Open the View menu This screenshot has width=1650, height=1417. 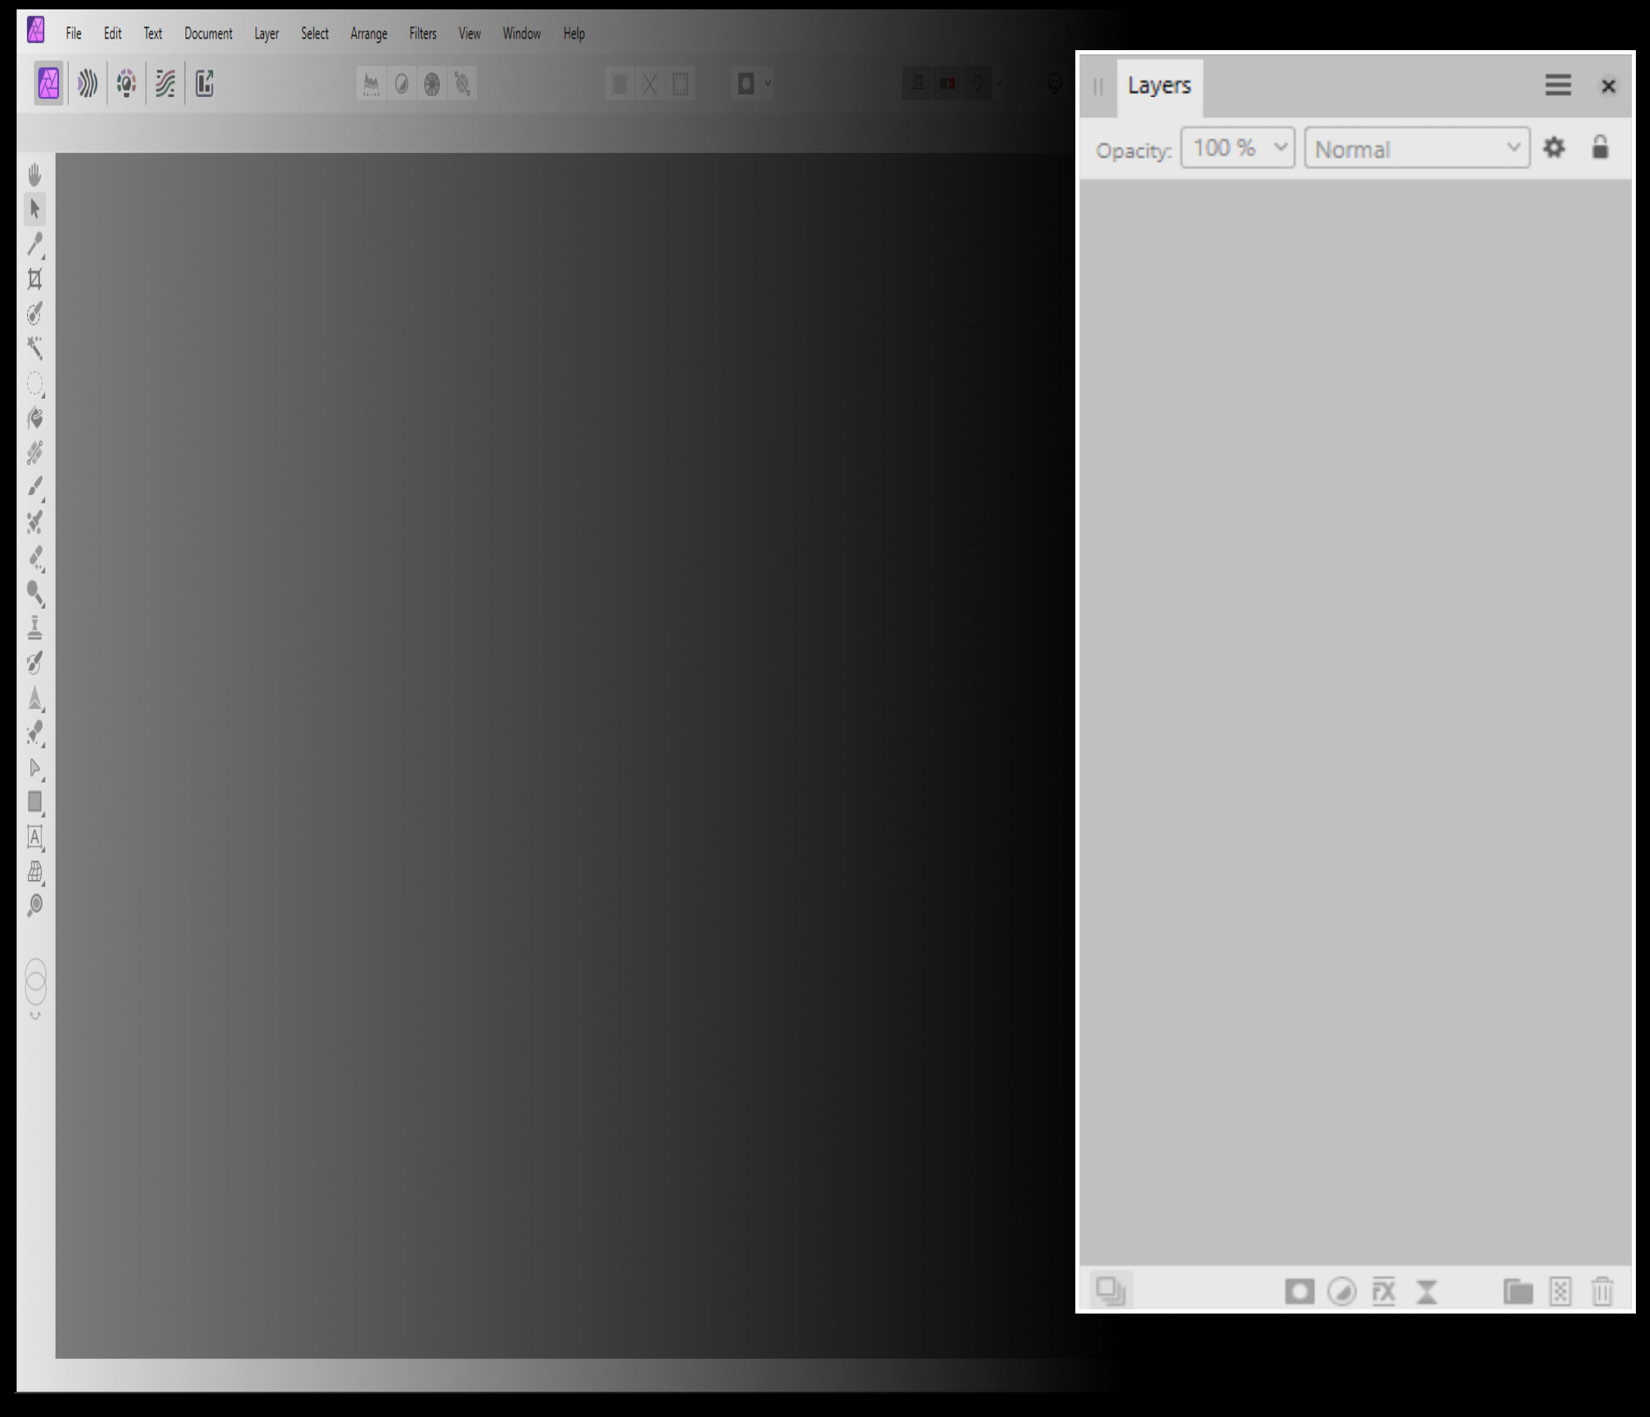(x=470, y=34)
